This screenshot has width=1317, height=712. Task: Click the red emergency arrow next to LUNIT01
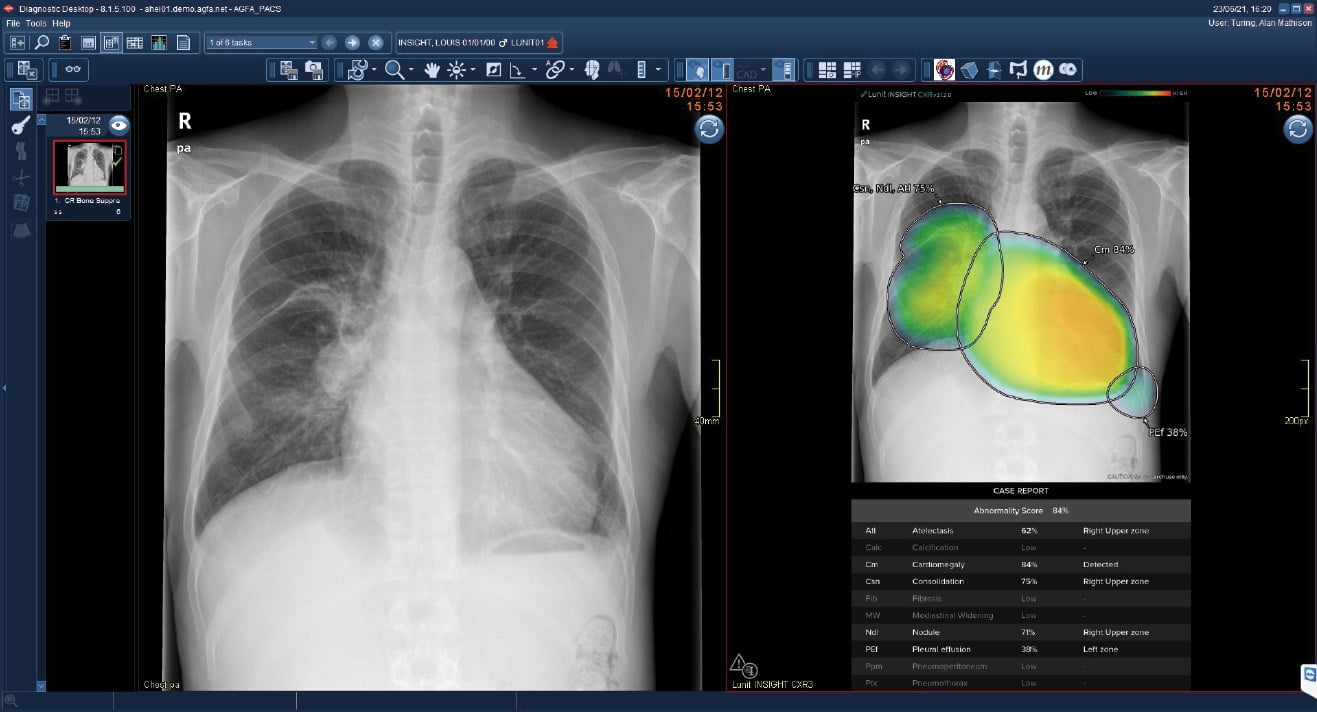[x=552, y=43]
